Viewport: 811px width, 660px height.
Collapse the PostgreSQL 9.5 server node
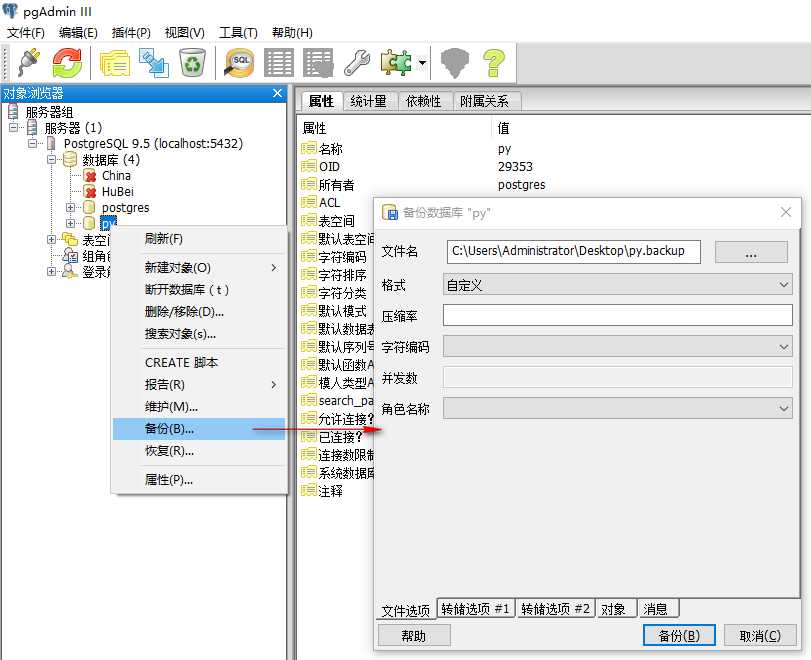[33, 143]
